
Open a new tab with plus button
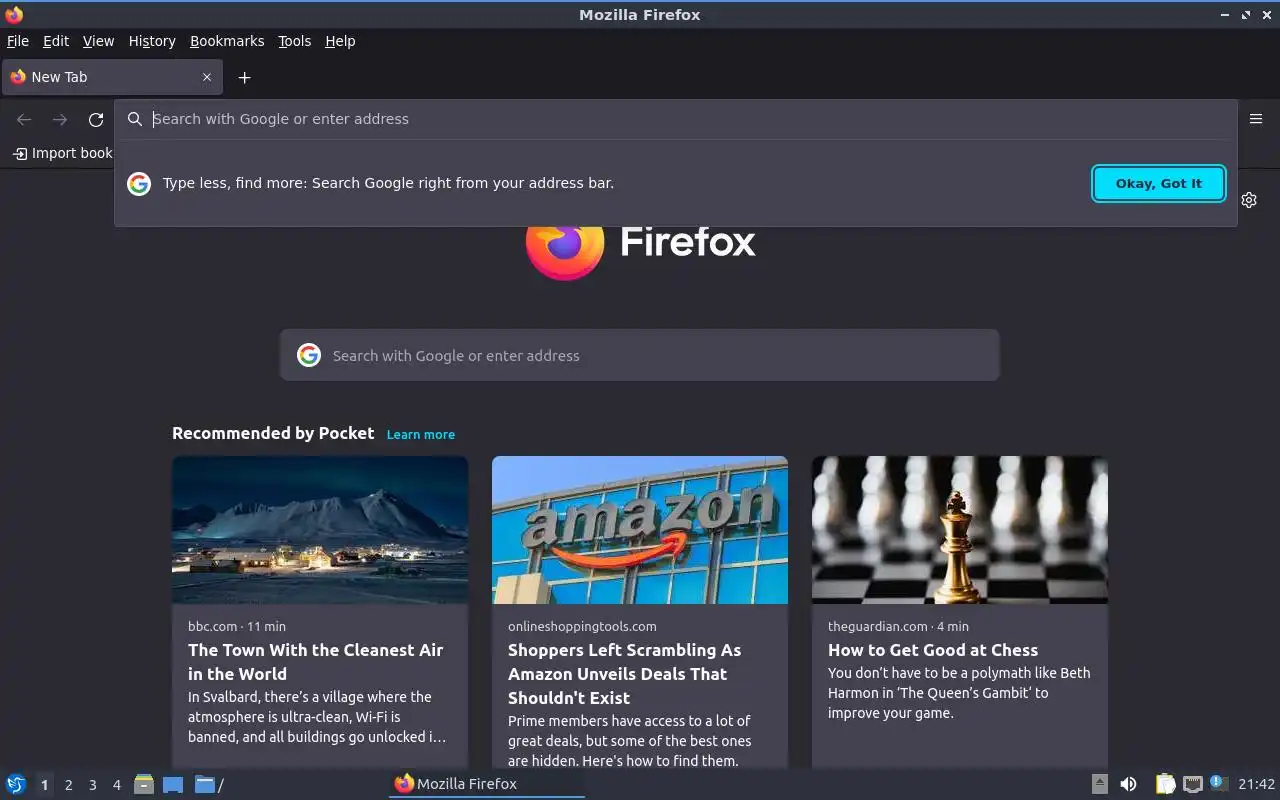(244, 77)
